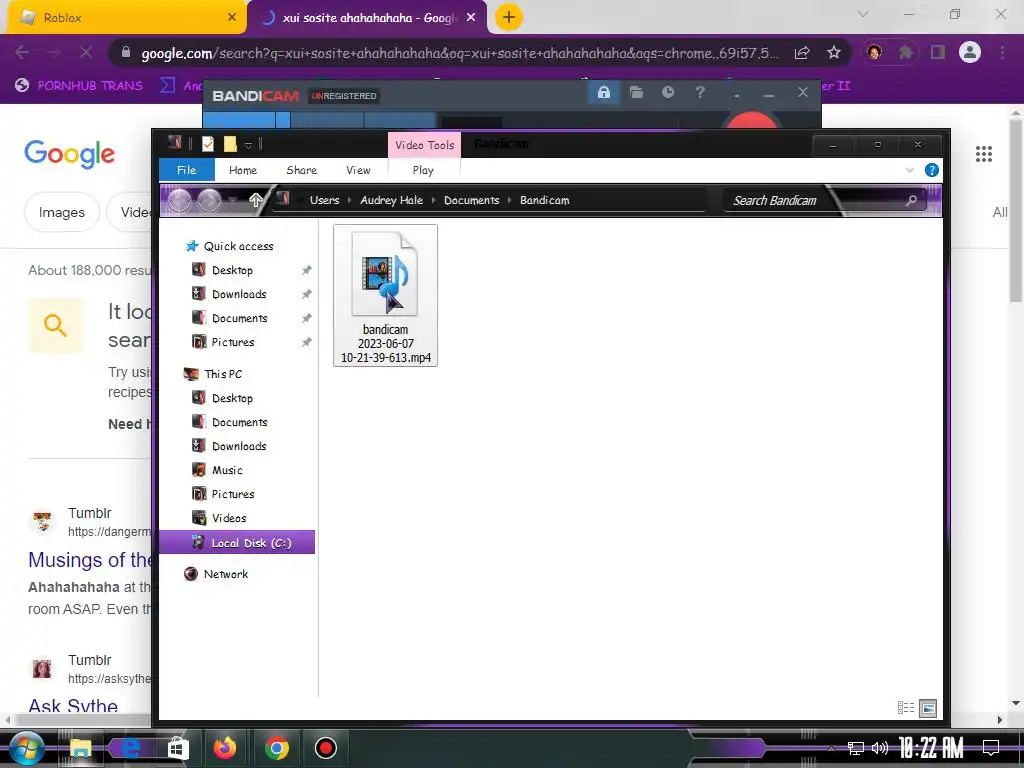Image resolution: width=1024 pixels, height=768 pixels.
Task: Open the Microsoft Store taskbar icon
Action: 177,748
